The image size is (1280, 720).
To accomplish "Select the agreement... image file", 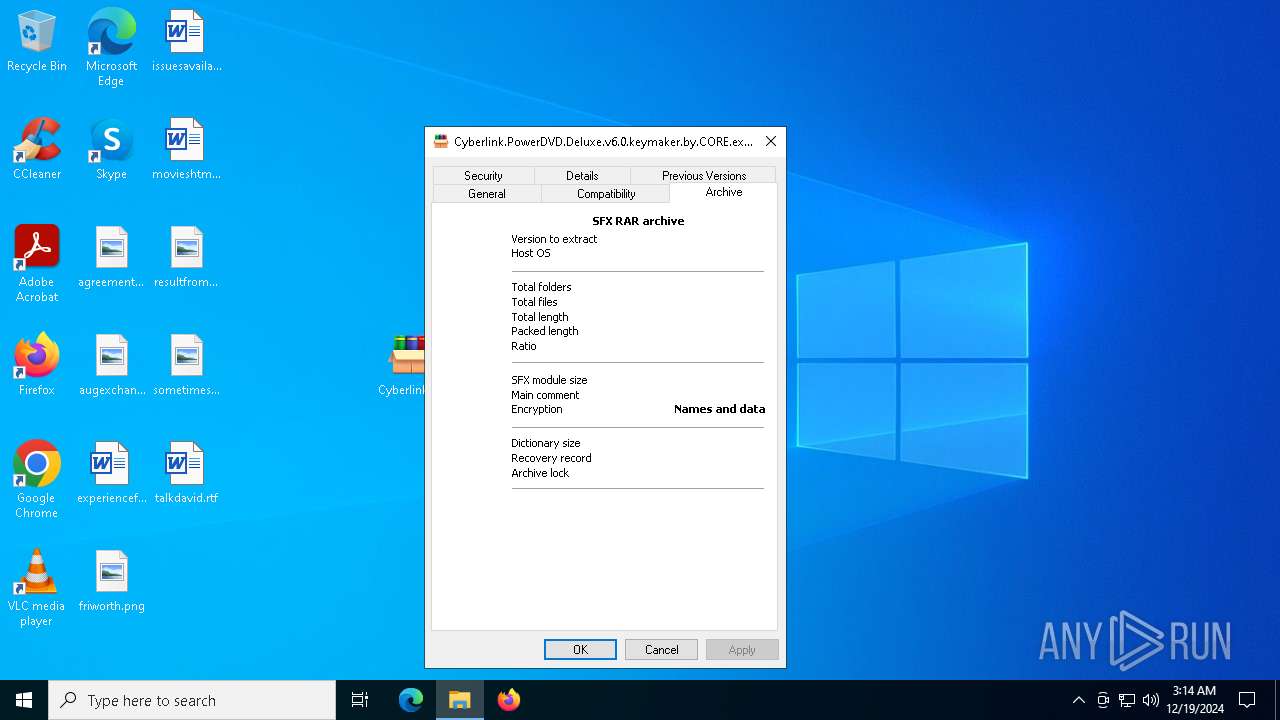I will coord(111,258).
